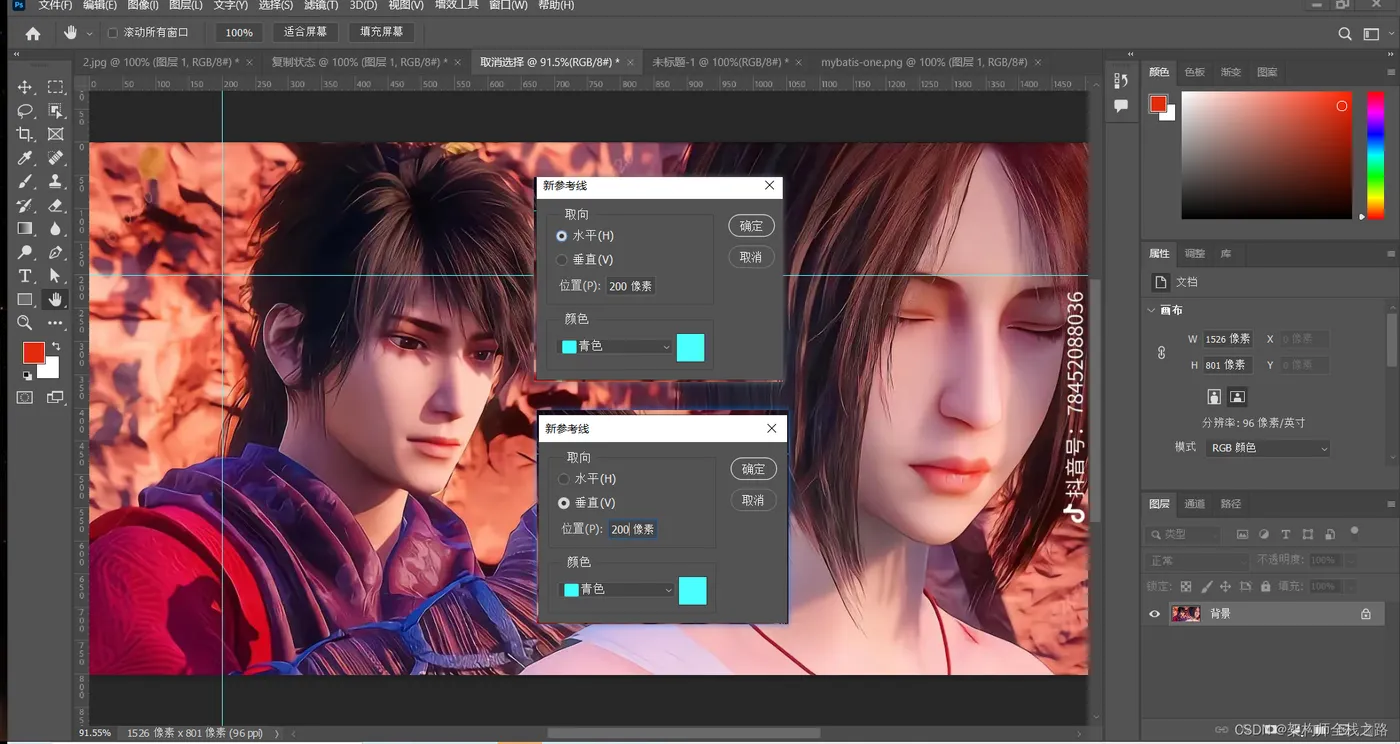Toggle link between canvas W and H
1400x744 pixels.
pos(1161,352)
